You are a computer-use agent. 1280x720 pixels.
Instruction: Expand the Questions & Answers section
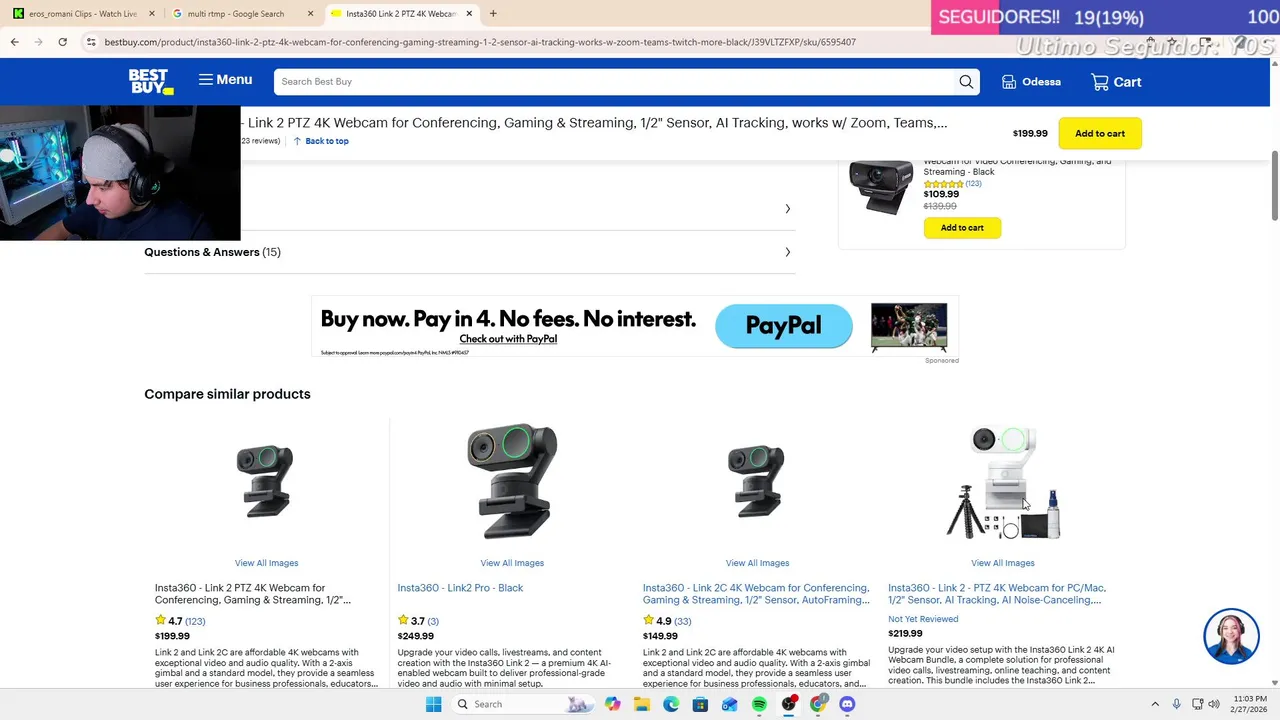point(470,252)
